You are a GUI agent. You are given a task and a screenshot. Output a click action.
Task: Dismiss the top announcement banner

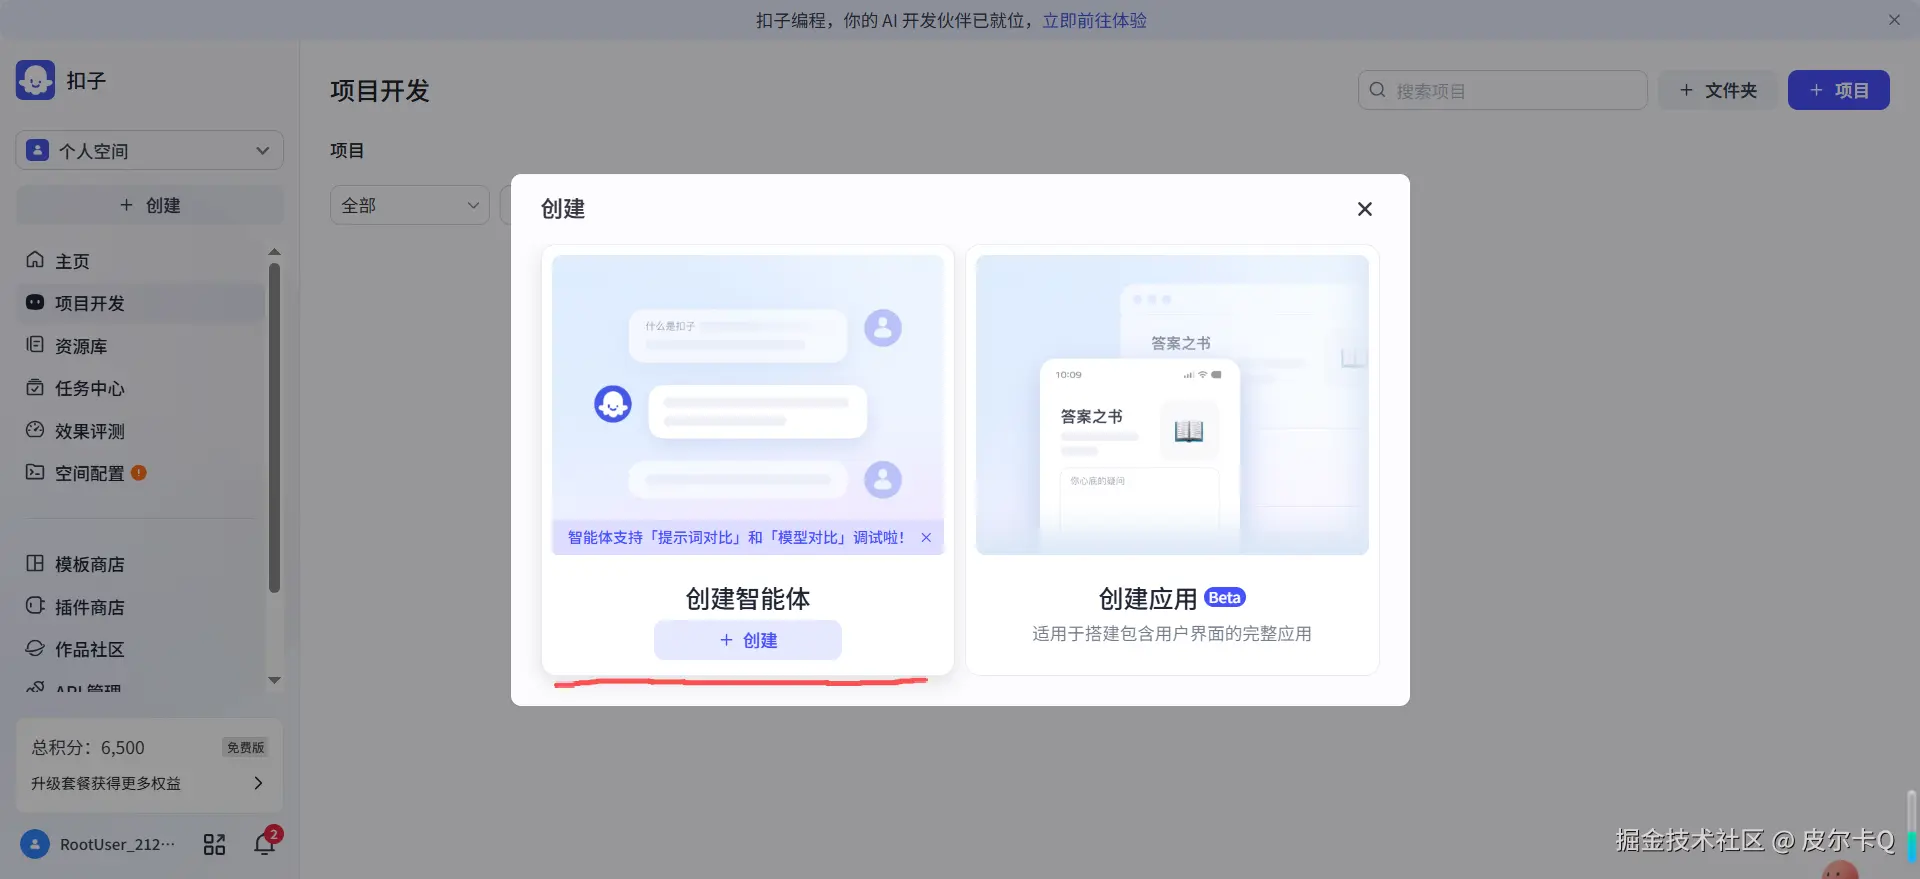pos(1894,20)
